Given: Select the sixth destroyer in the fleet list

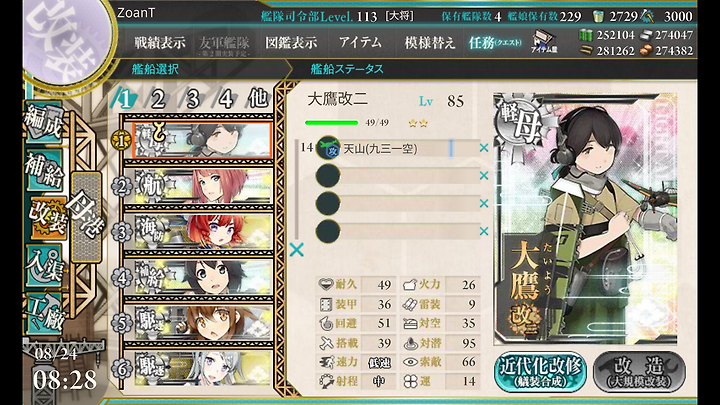Looking at the screenshot, I should click(202, 368).
